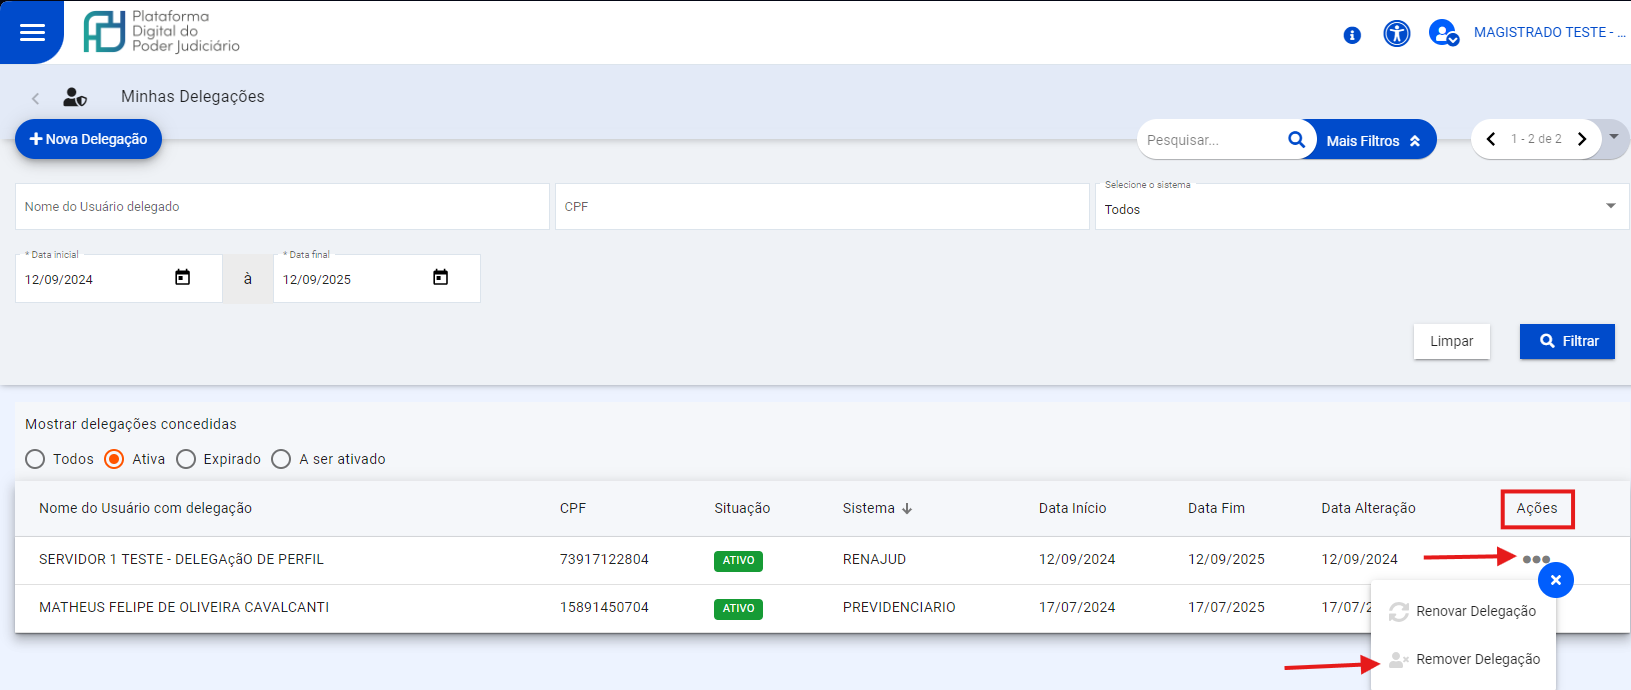Open the hamburger main menu
1631x690 pixels.
coord(32,32)
